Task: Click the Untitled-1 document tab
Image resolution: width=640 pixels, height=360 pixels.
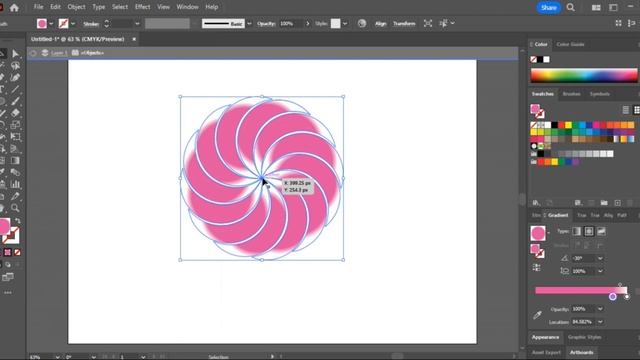Action: [x=78, y=39]
